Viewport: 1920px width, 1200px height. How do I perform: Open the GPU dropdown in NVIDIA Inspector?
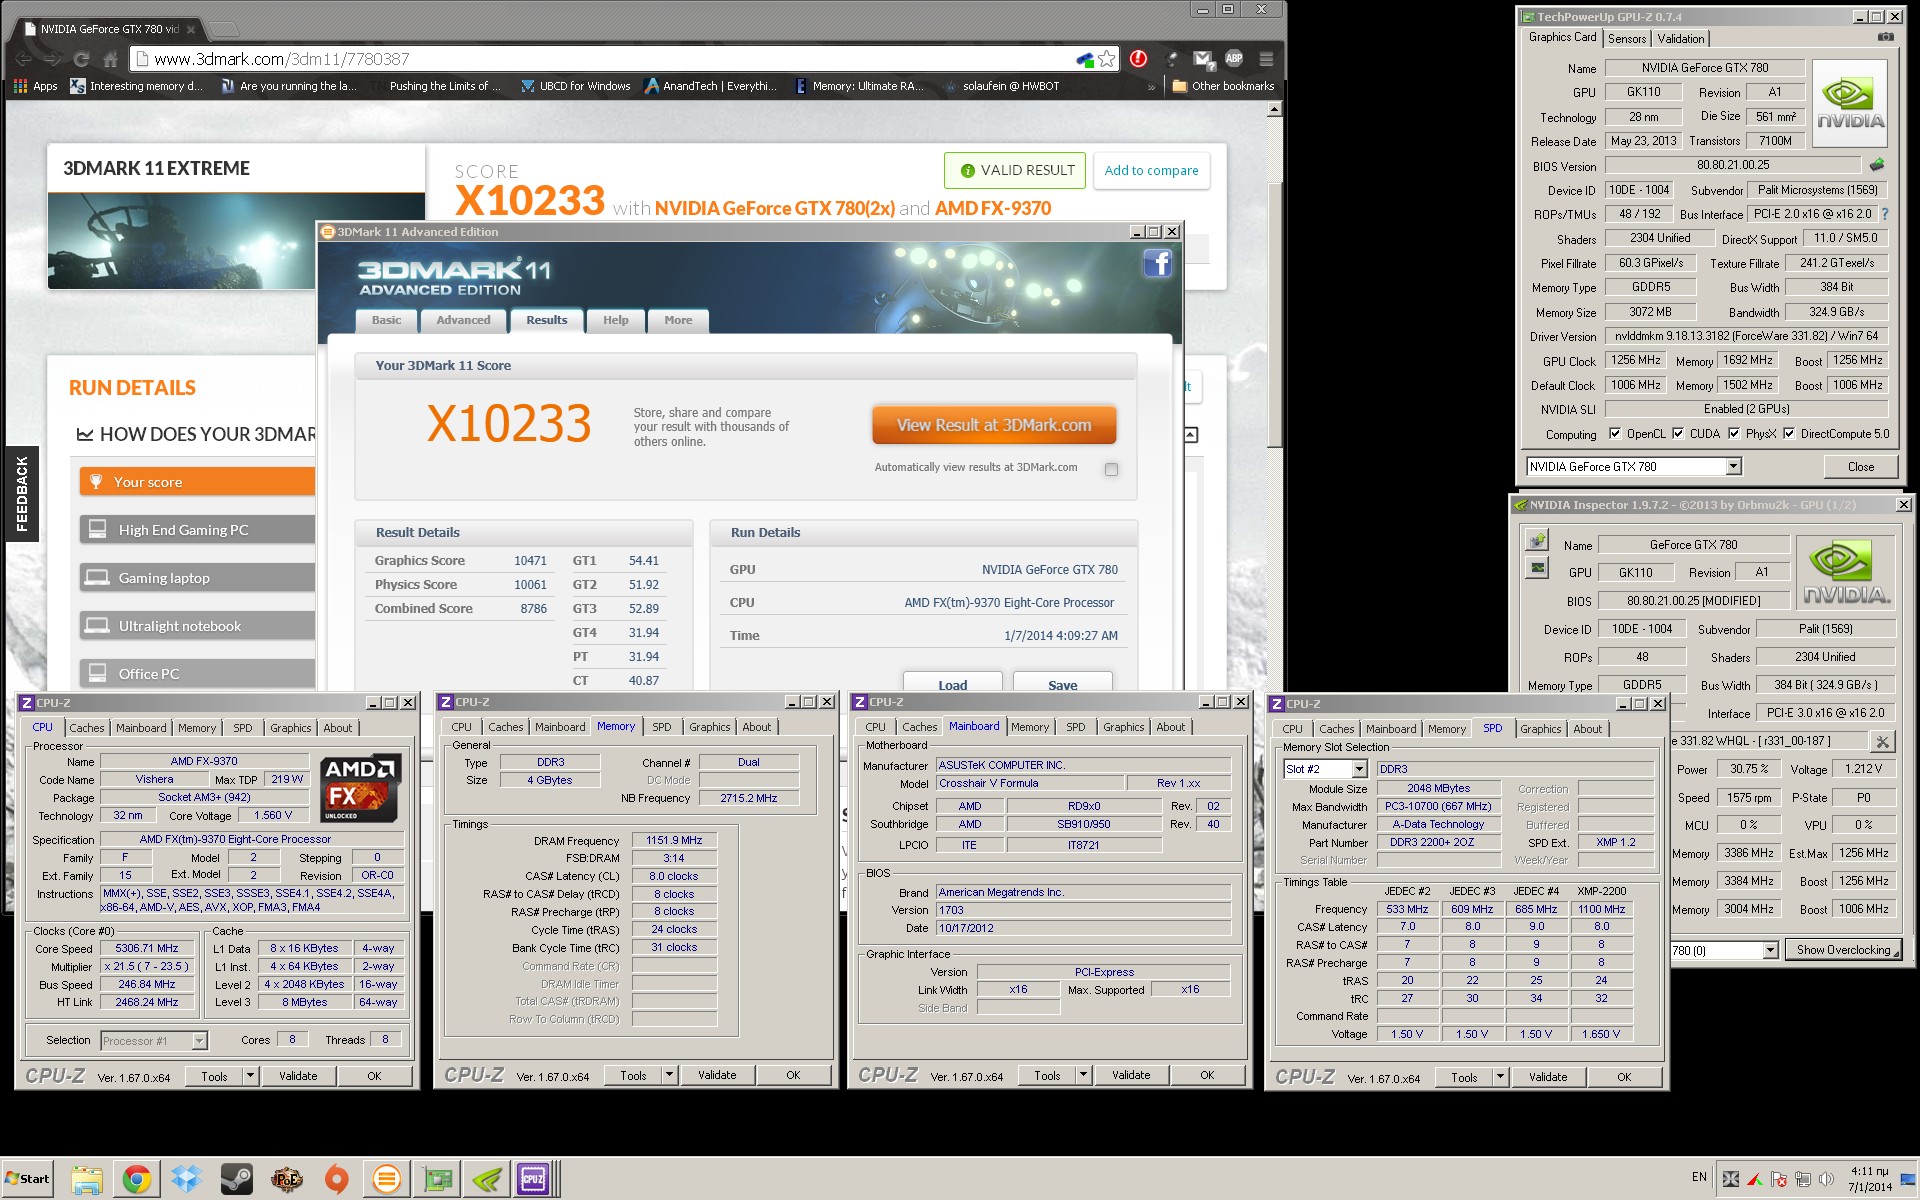[x=1770, y=950]
